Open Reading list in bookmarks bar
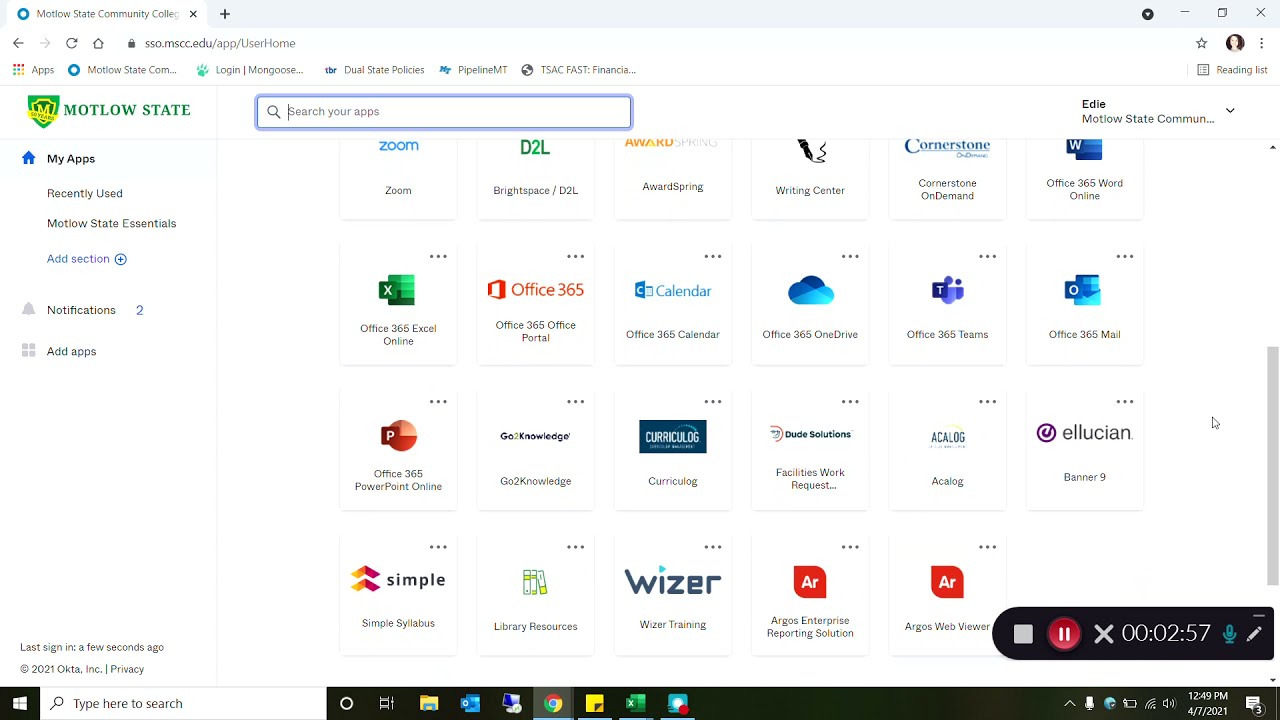Screen dimensions: 1280x720 (x=1232, y=70)
